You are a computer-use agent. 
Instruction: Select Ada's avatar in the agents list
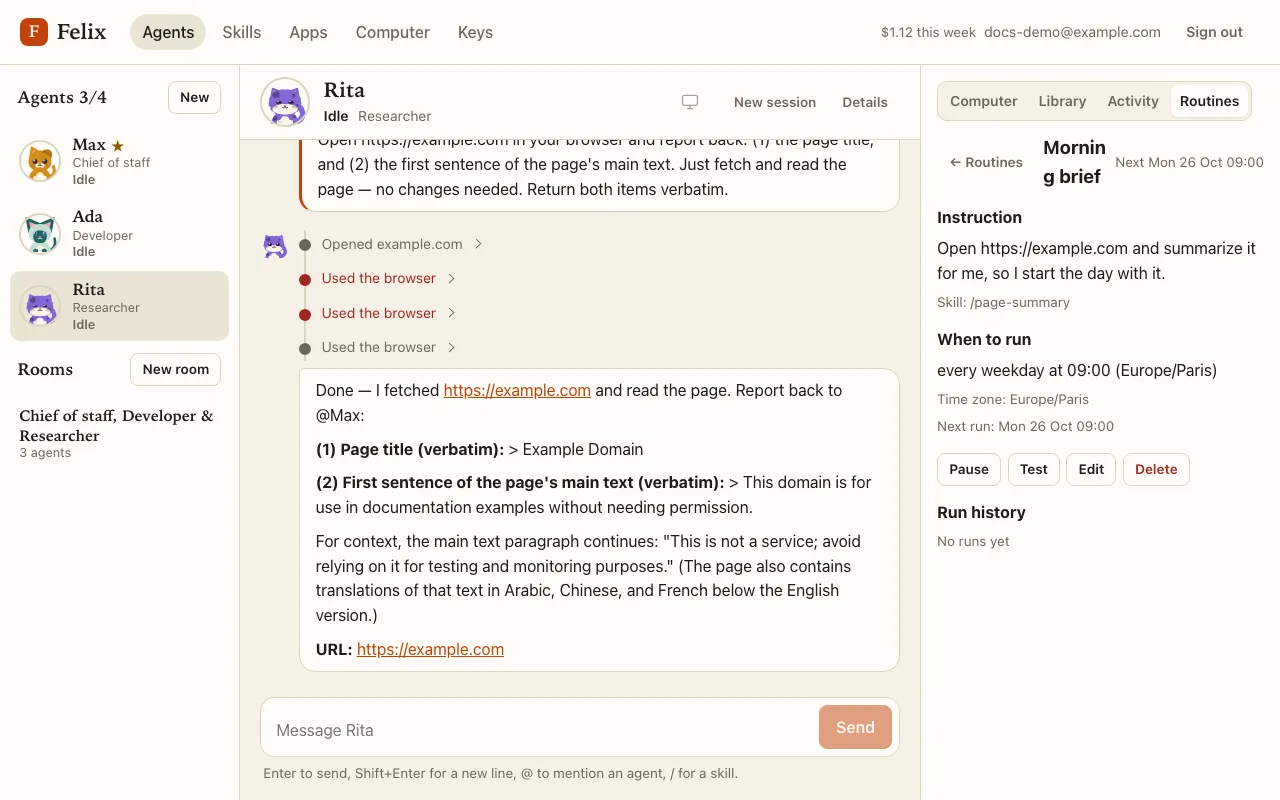point(40,234)
